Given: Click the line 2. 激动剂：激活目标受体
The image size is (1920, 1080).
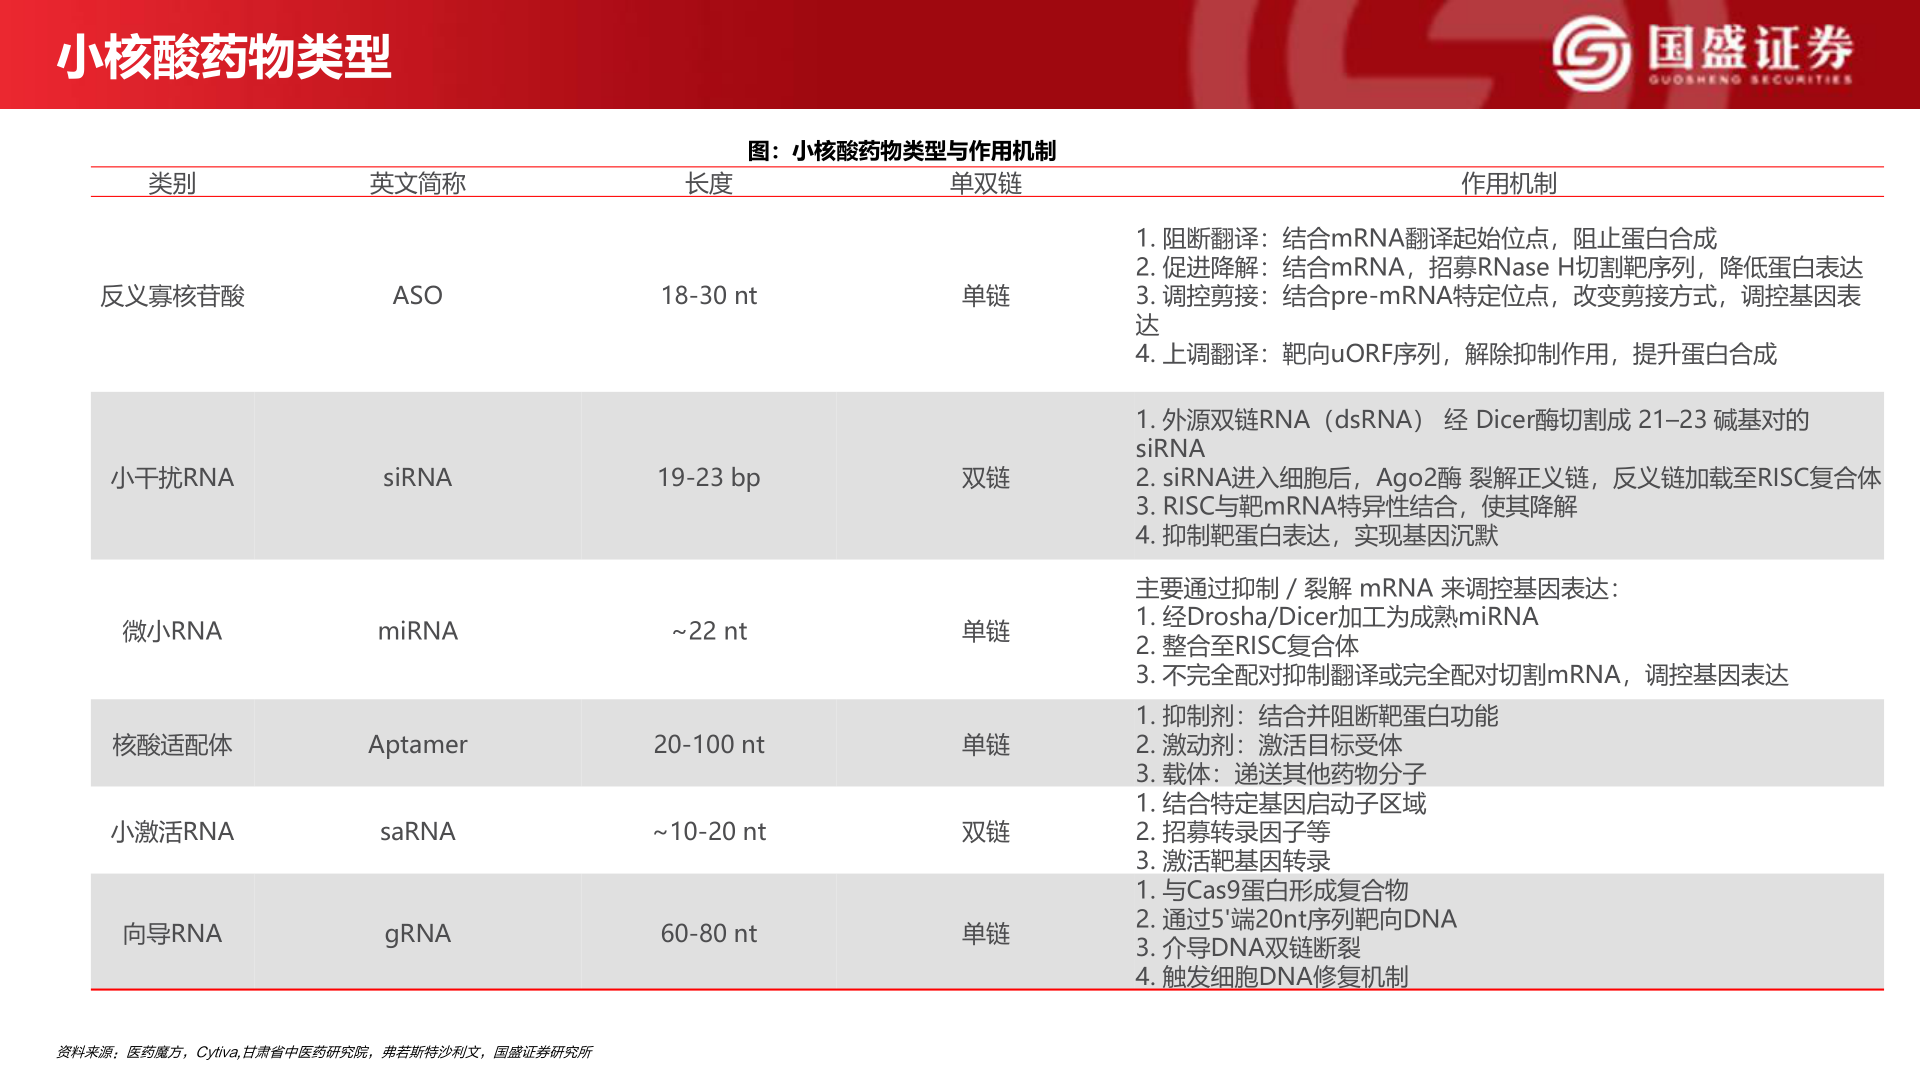Looking at the screenshot, I should (1269, 745).
